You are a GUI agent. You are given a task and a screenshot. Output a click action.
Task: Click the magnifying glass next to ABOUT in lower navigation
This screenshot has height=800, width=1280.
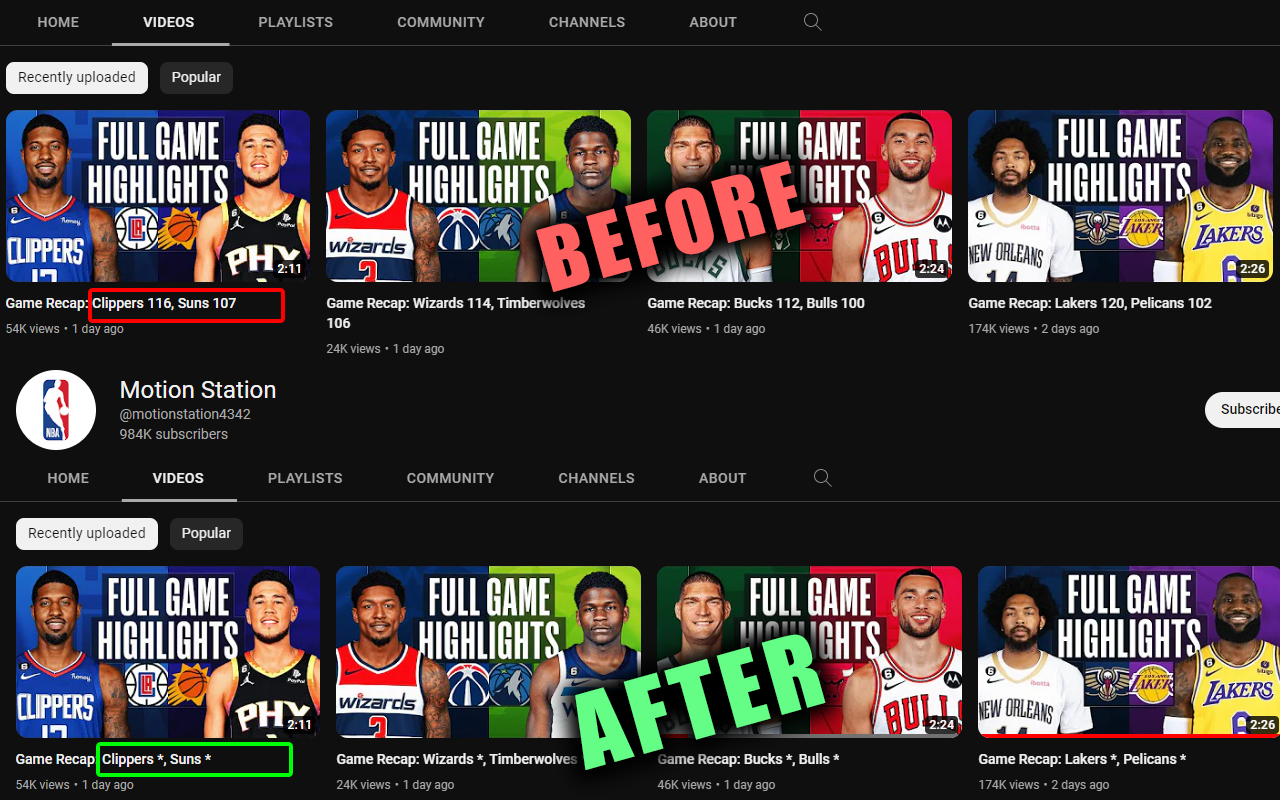click(822, 478)
